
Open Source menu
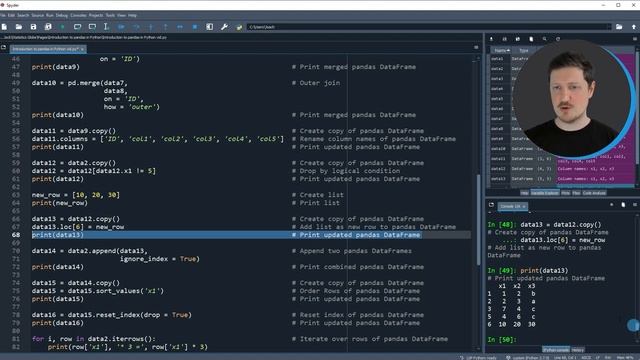[38, 16]
